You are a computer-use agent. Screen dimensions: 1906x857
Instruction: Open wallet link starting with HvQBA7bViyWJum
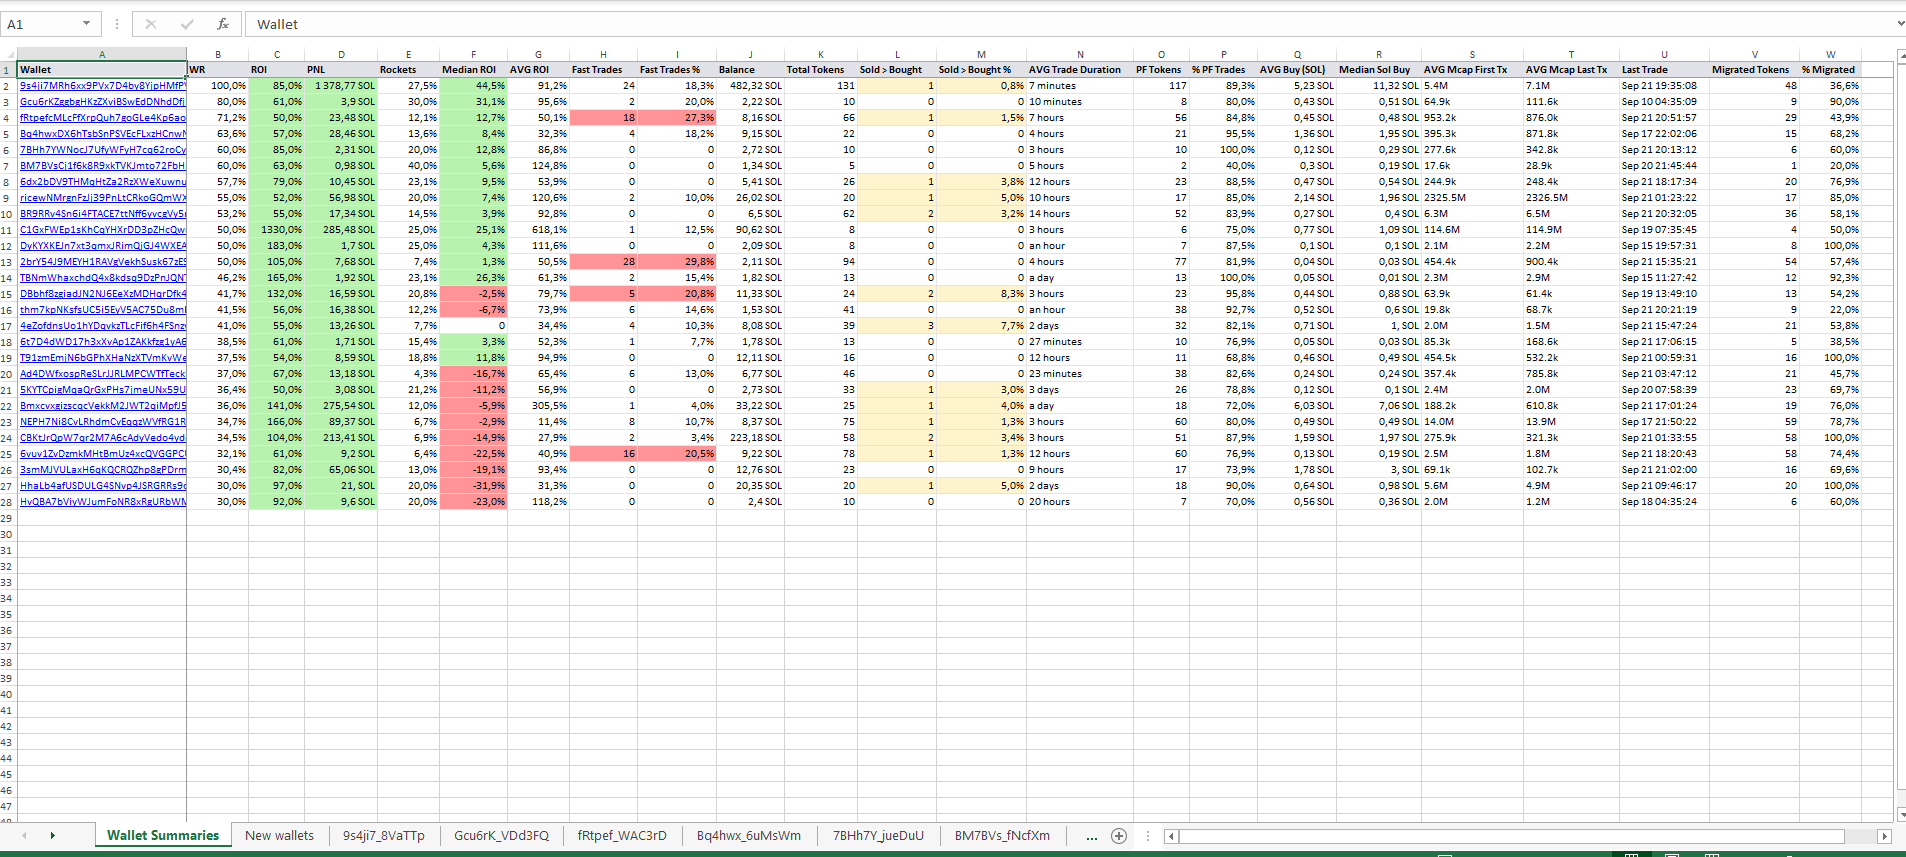[103, 502]
